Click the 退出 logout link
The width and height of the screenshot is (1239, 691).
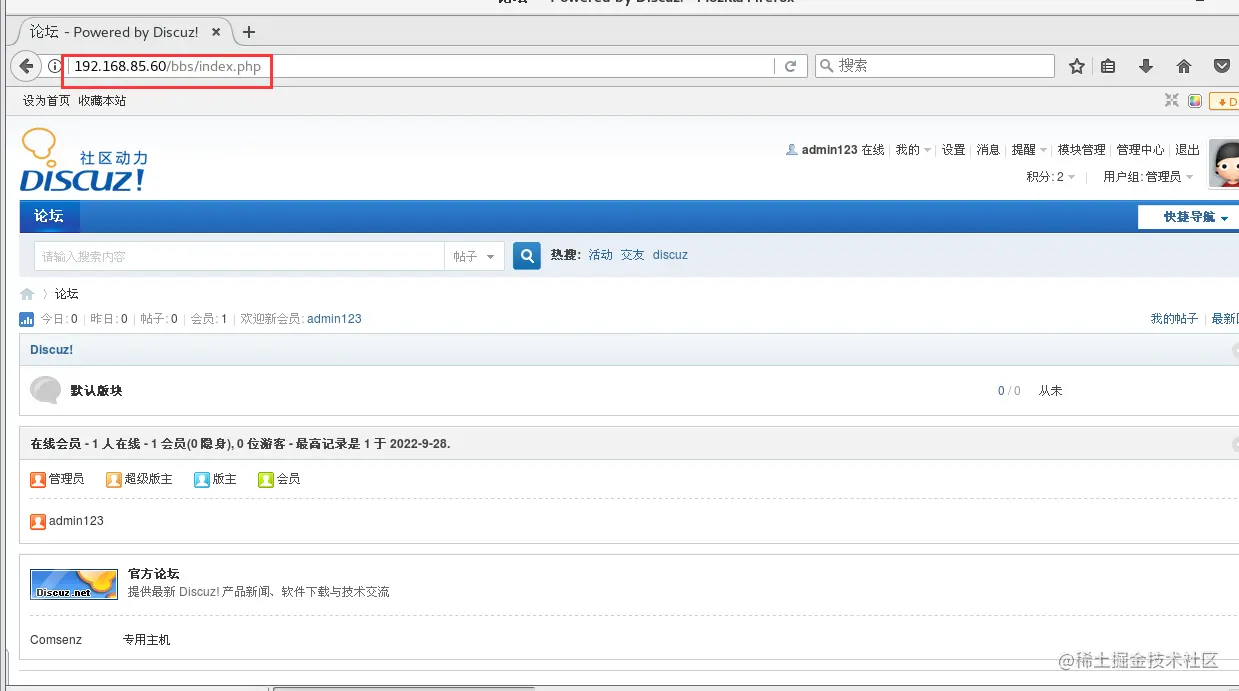(1187, 149)
